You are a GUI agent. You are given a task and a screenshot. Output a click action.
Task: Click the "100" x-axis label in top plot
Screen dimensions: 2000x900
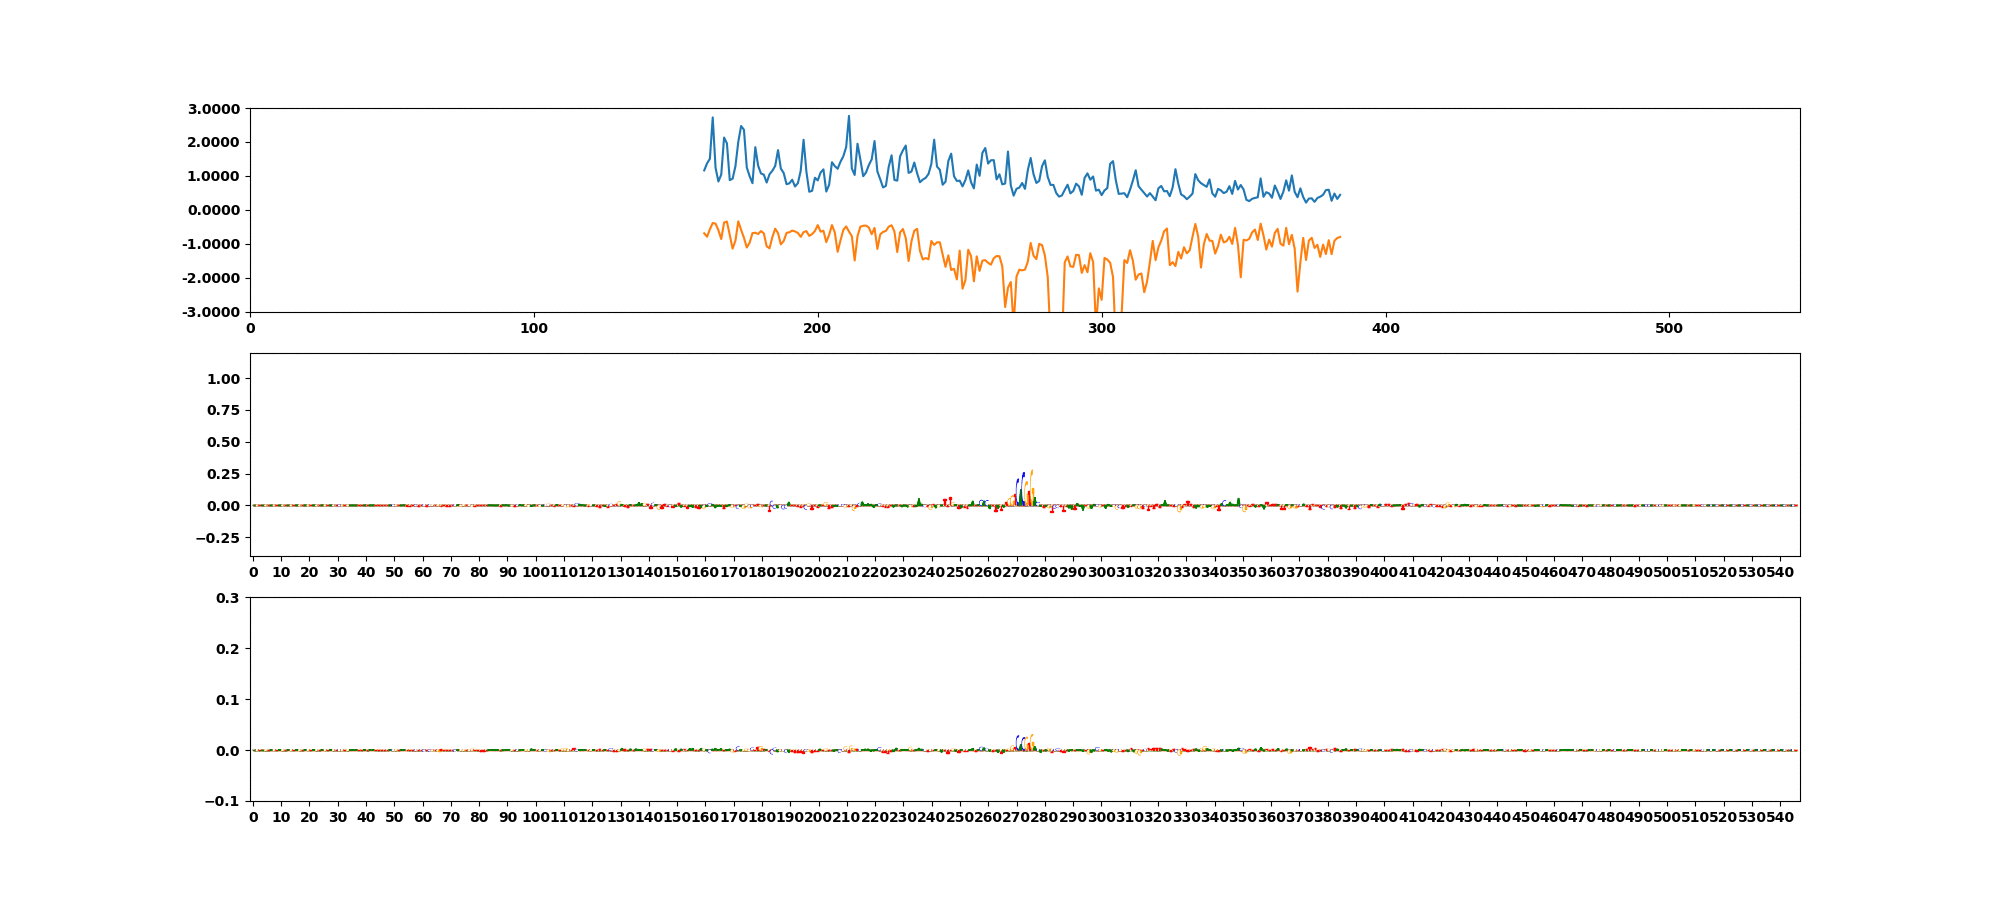(534, 328)
